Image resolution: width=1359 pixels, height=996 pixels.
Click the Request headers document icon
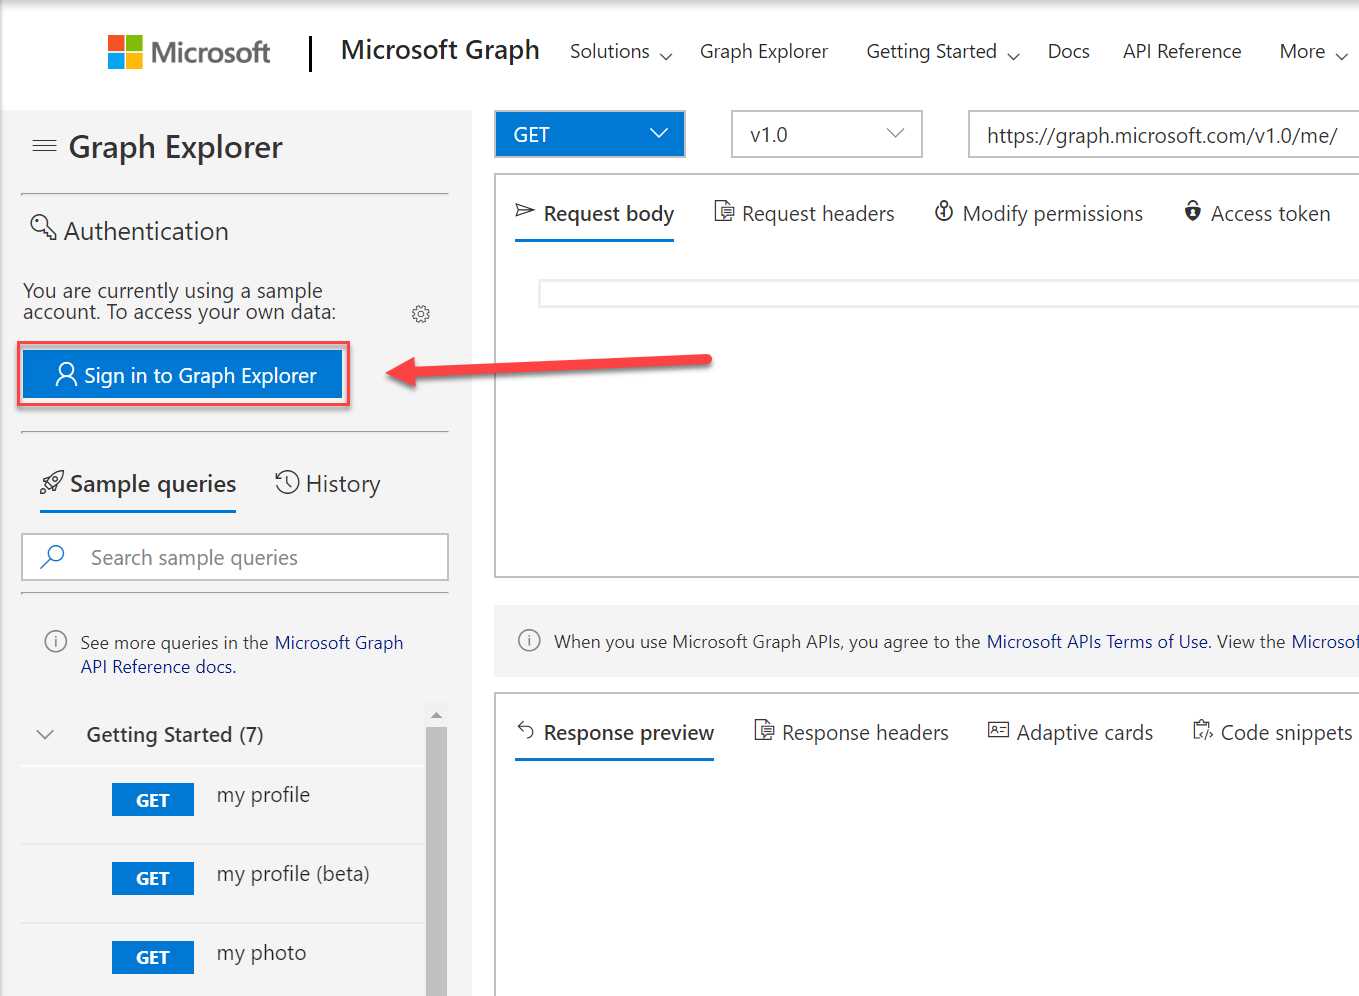[724, 211]
